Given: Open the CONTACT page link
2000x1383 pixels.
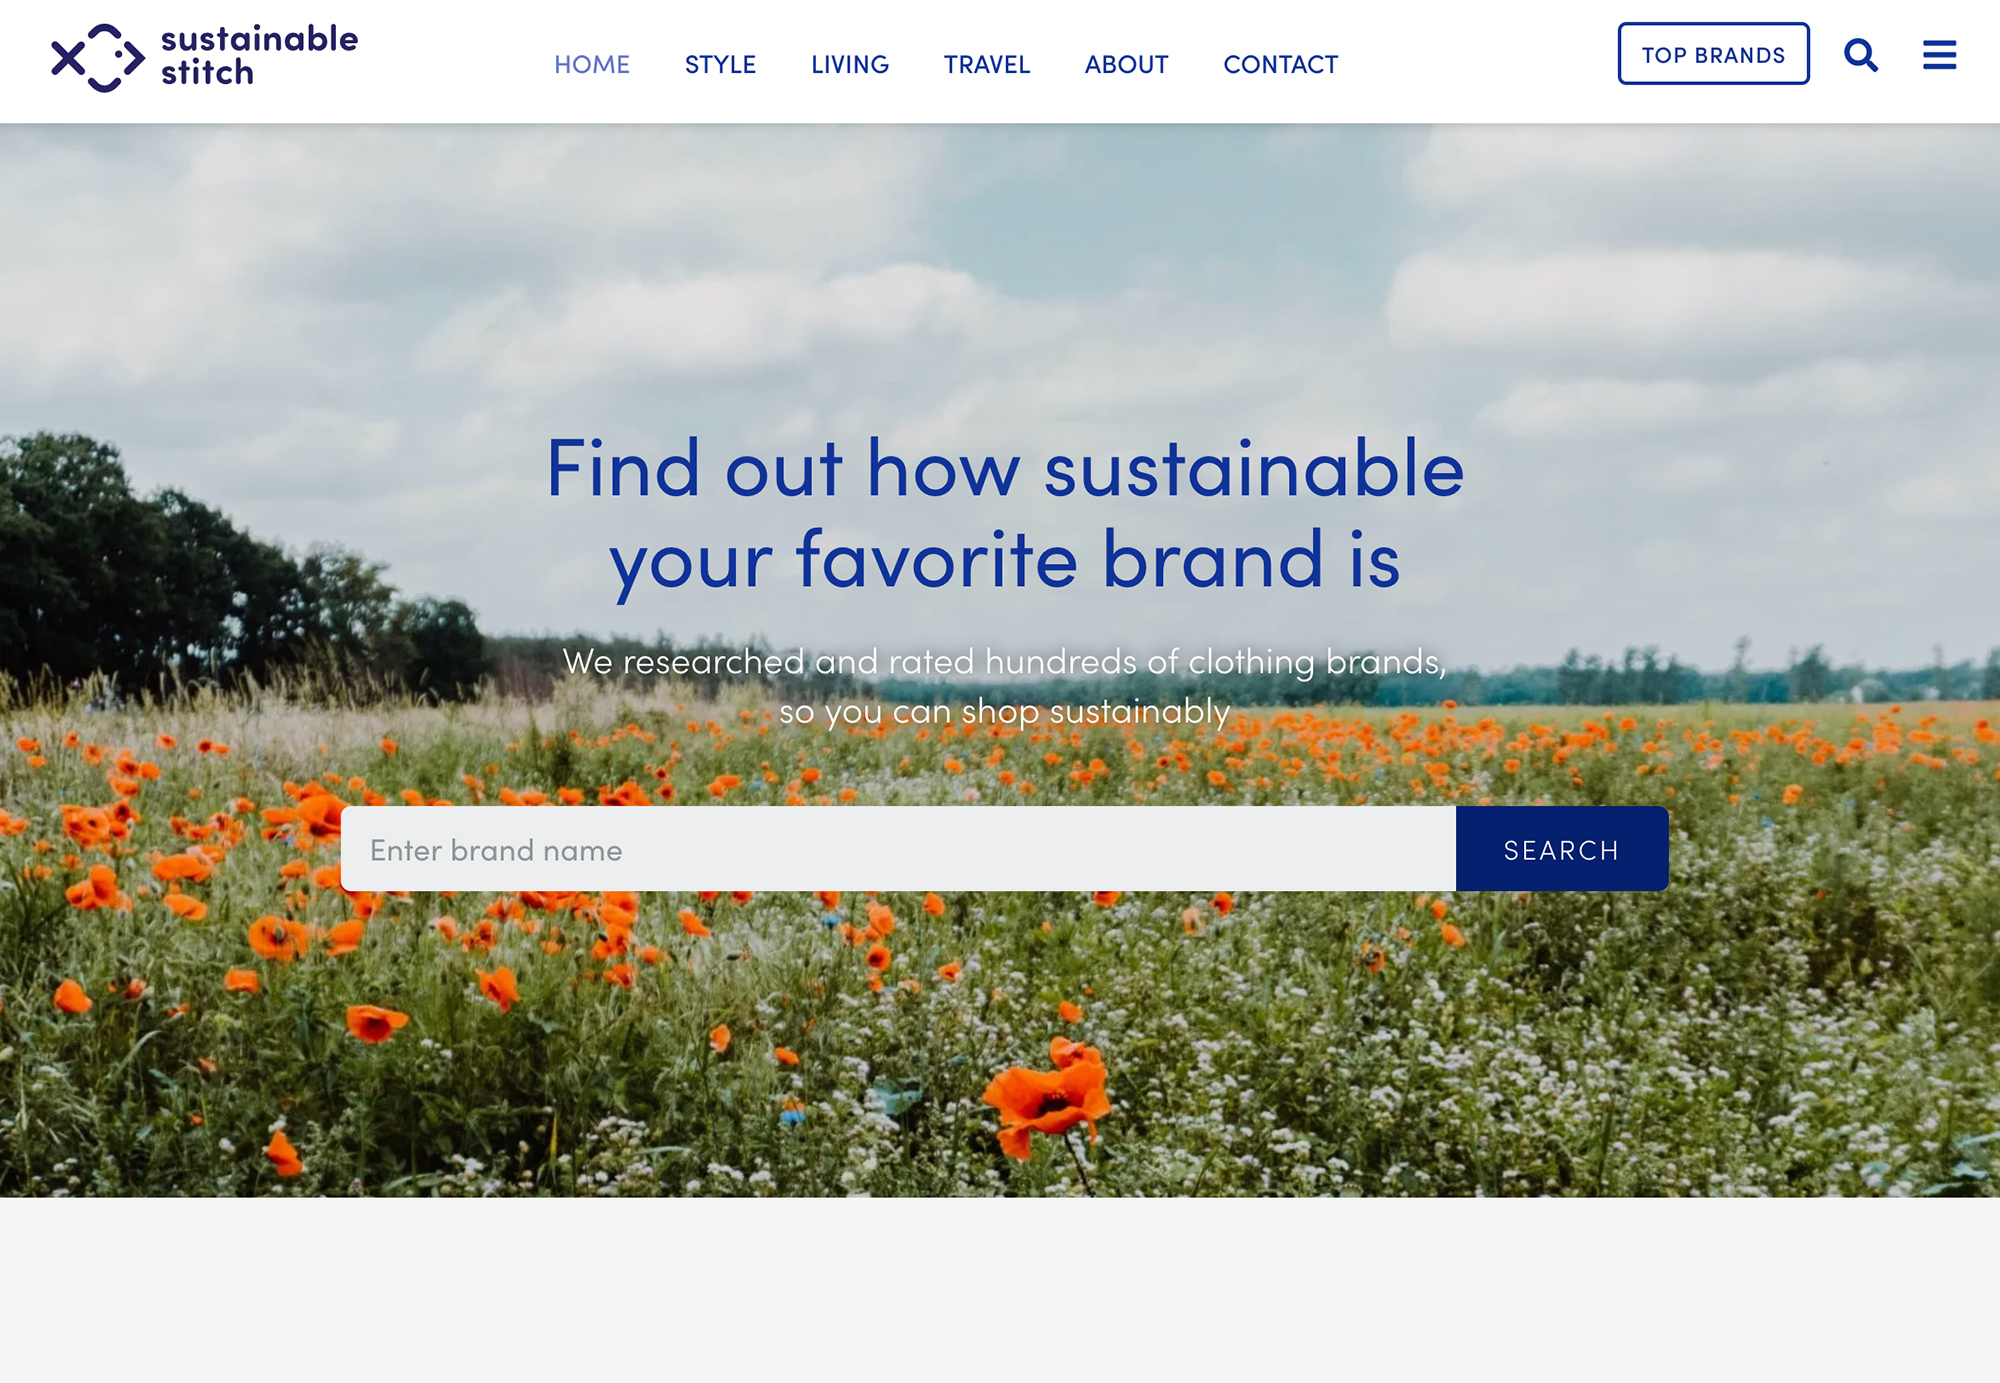Looking at the screenshot, I should pos(1281,64).
